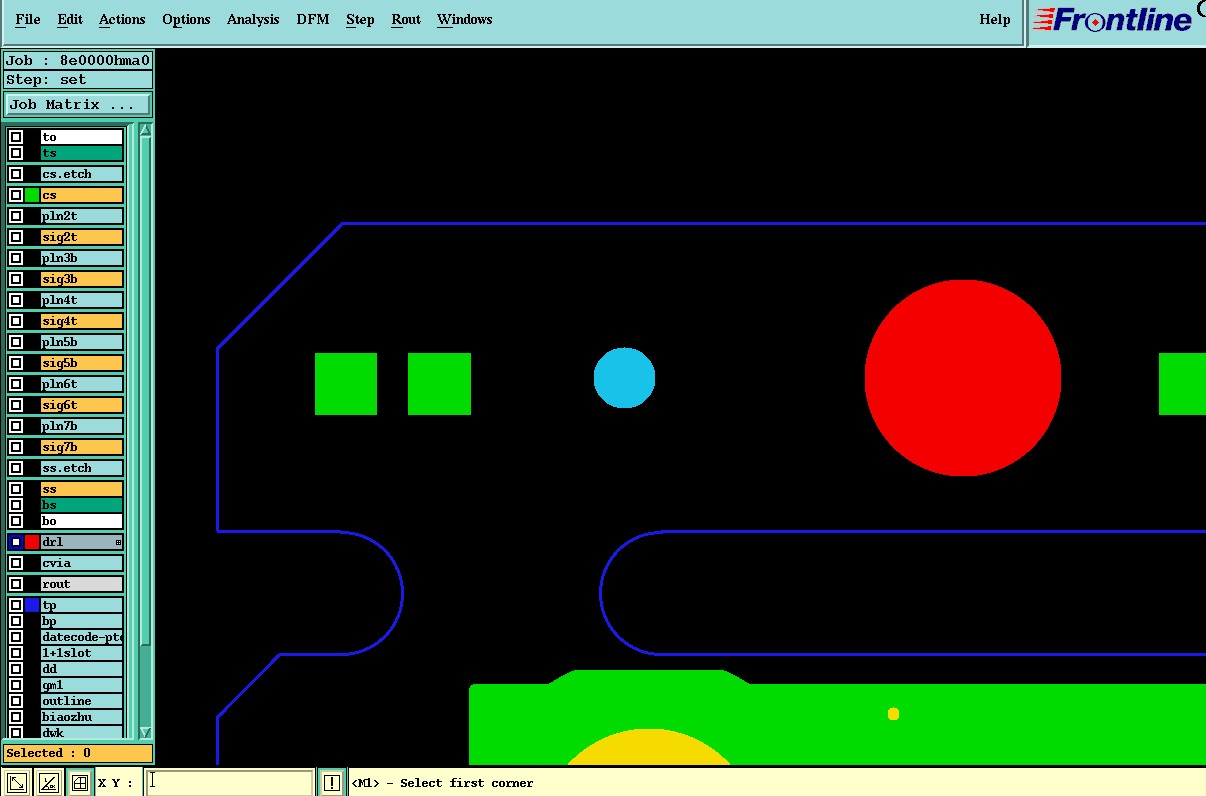The image size is (1206, 796).
Task: Select the 1+1slot layer name
Action: [82, 653]
